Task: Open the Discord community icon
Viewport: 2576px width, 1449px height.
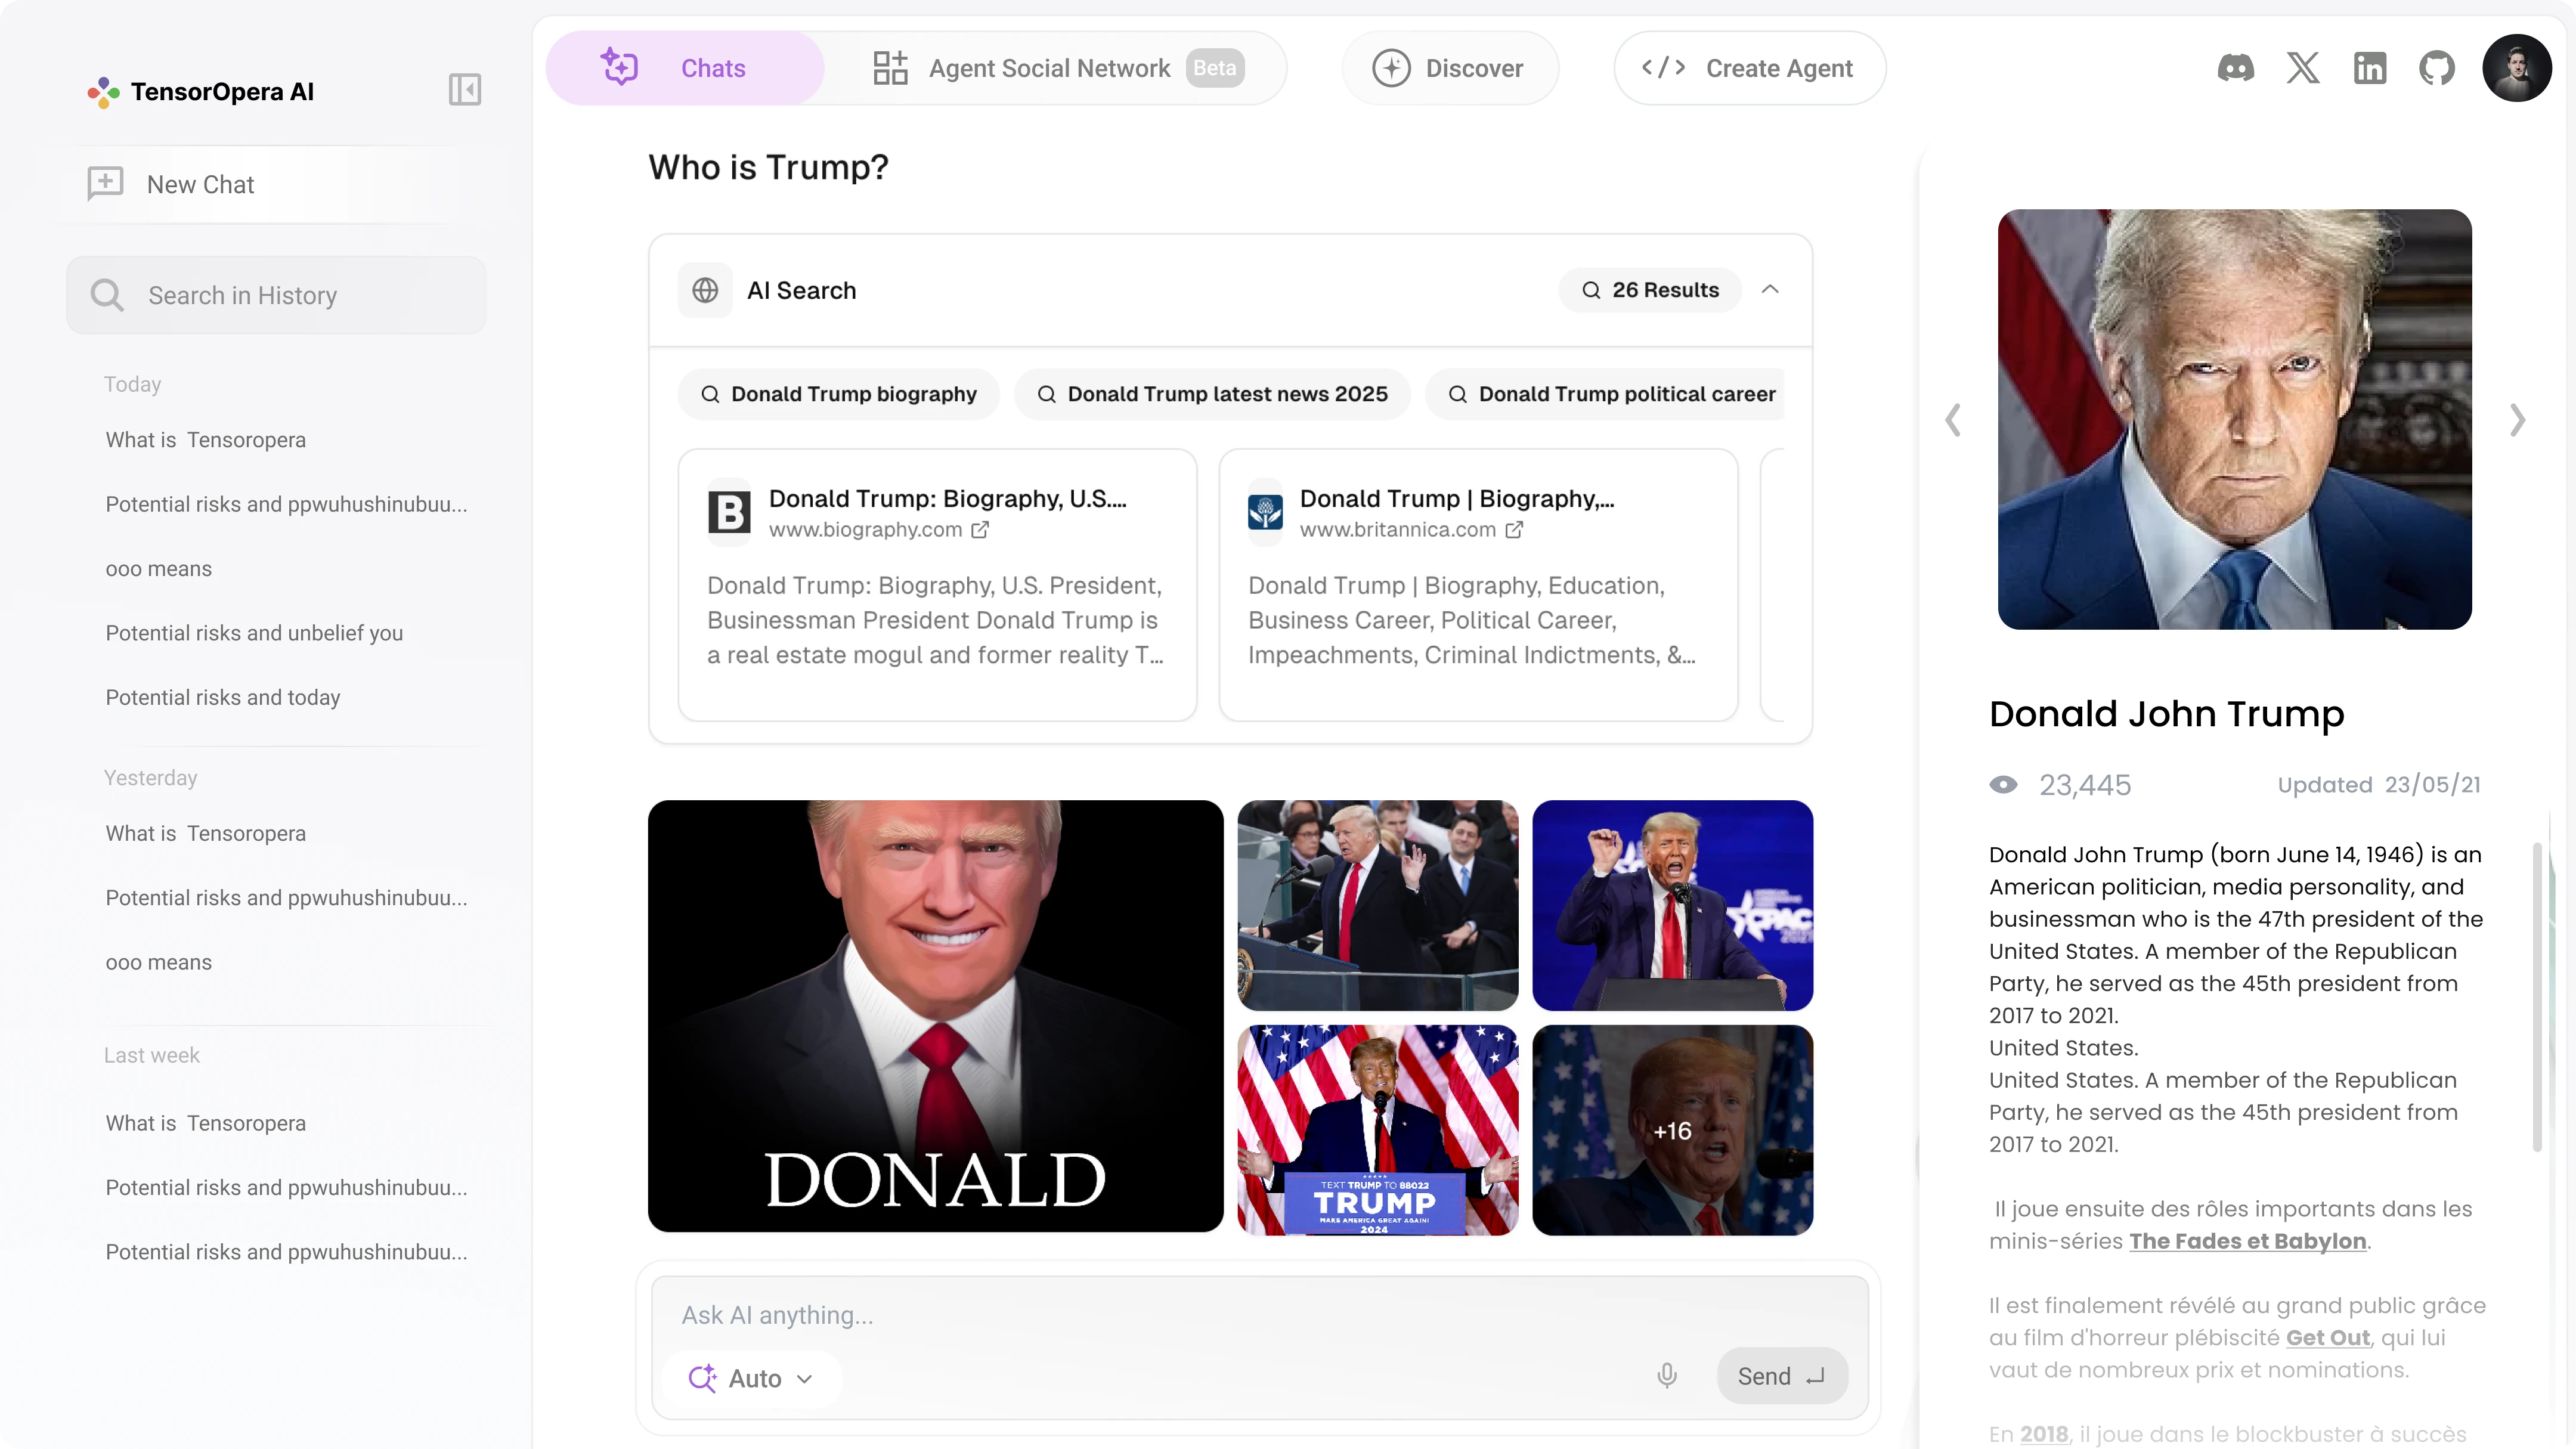Action: pos(2235,68)
